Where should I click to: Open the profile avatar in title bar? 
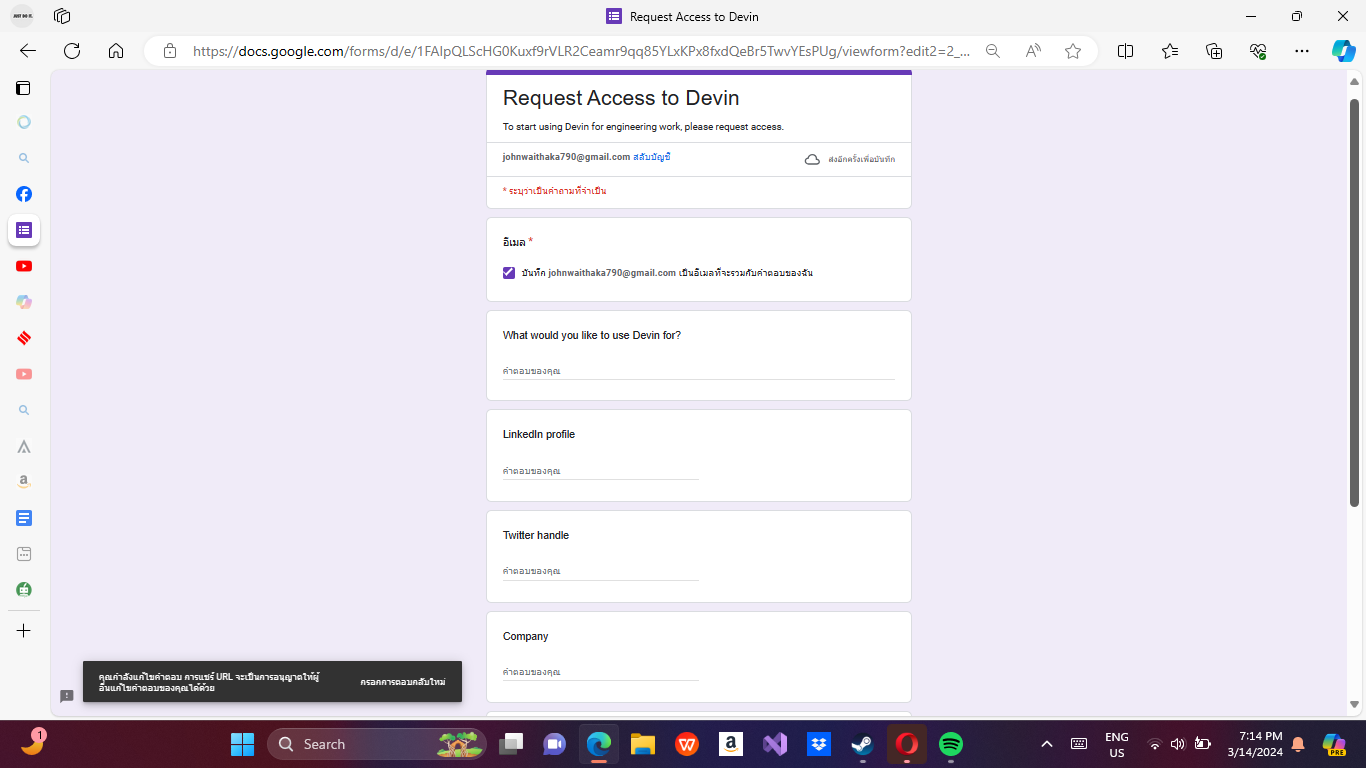point(22,16)
